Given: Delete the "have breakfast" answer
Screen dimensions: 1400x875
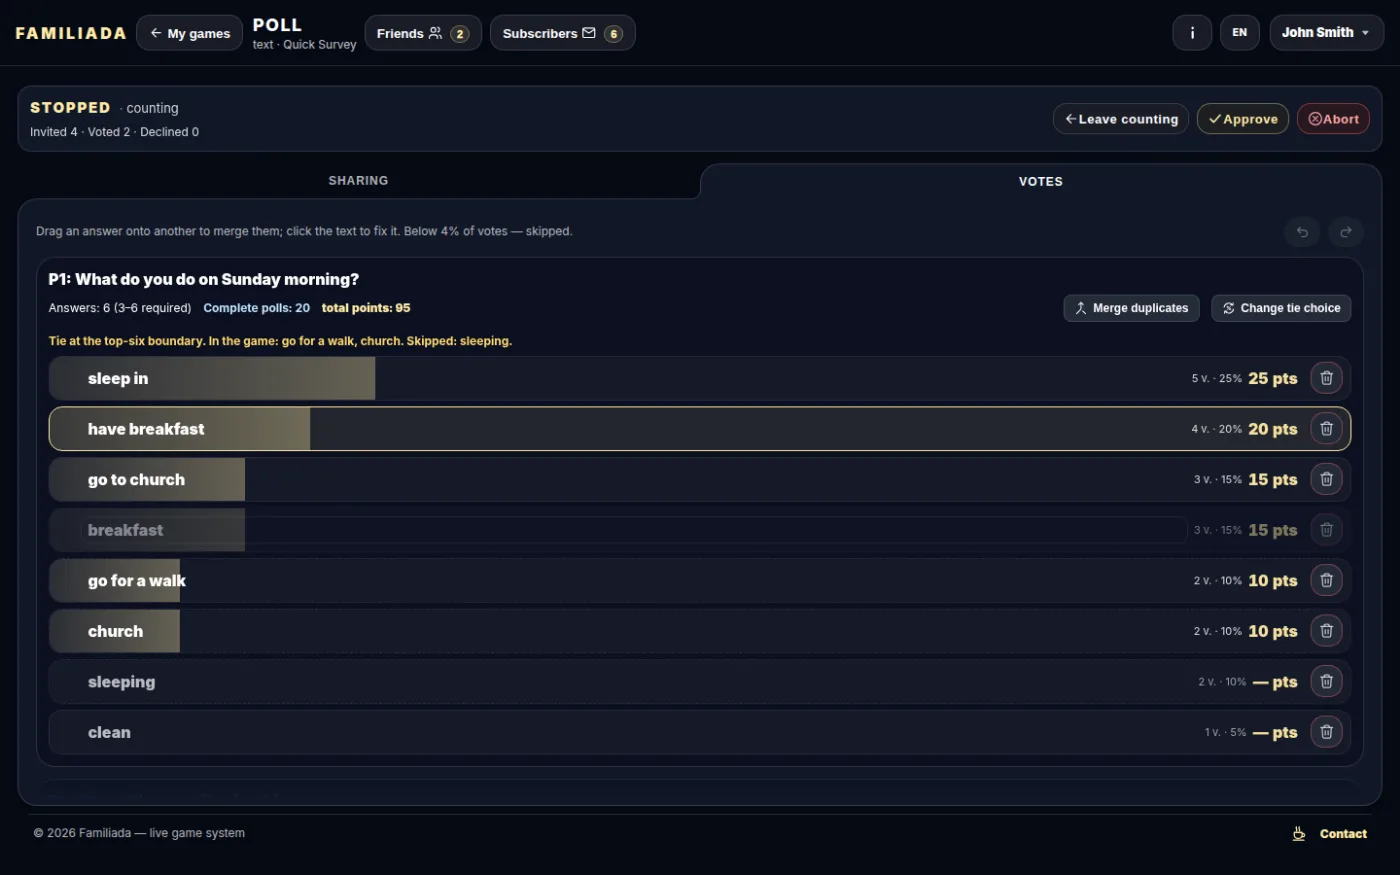Looking at the screenshot, I should (1326, 429).
